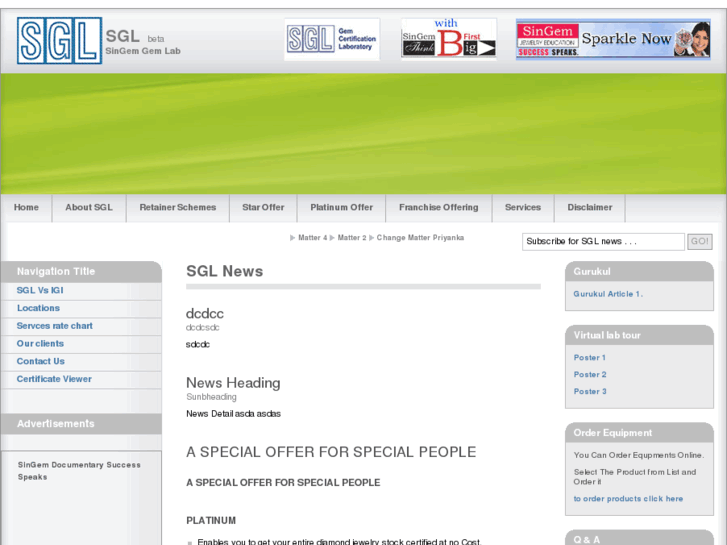The height and width of the screenshot is (545, 727).
Task: Click the GO! subscribe button
Action: pos(700,241)
